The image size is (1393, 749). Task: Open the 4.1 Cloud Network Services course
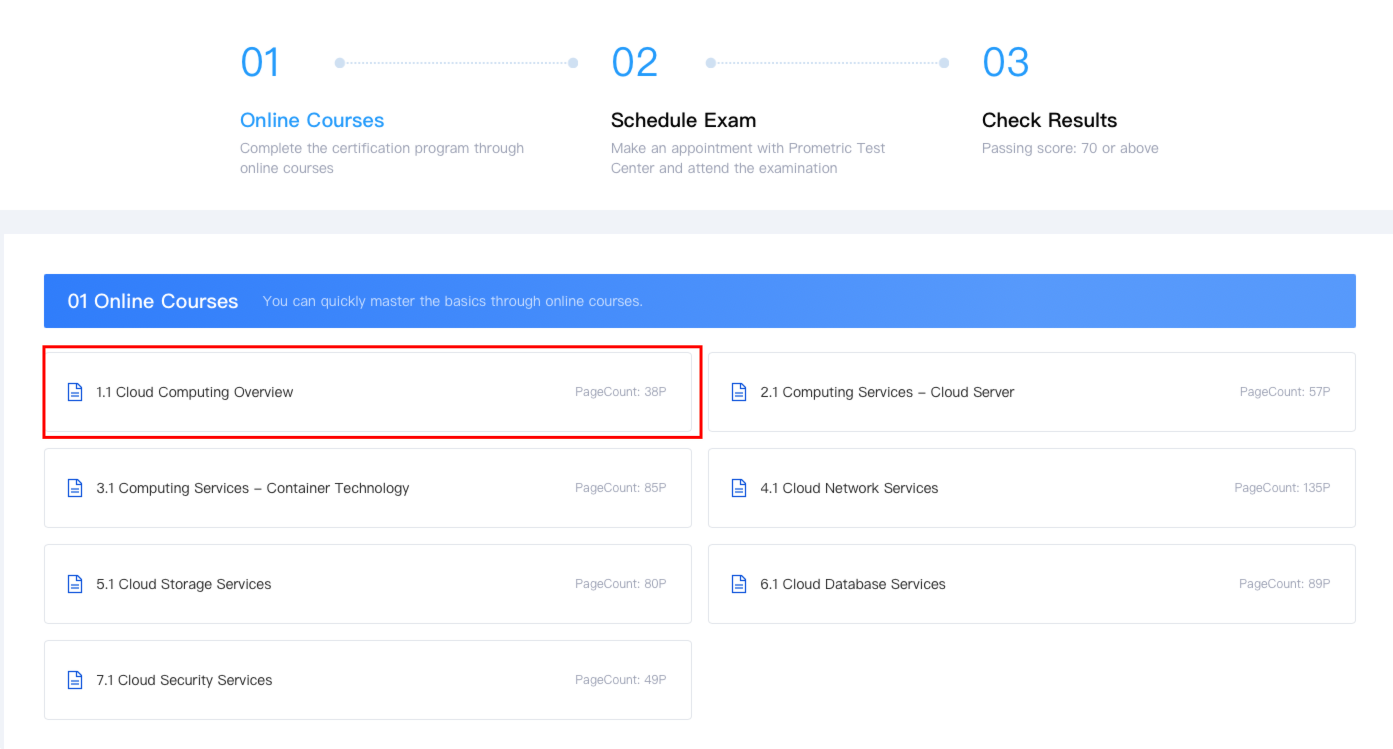849,488
